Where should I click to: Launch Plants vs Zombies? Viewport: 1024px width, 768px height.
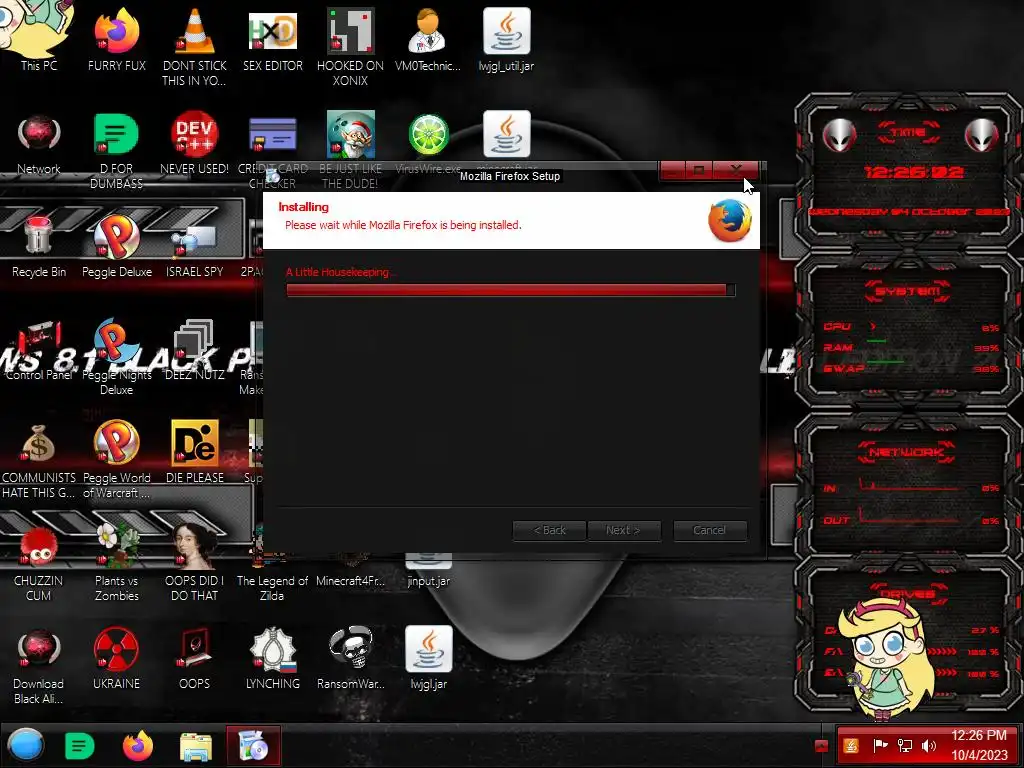116,562
